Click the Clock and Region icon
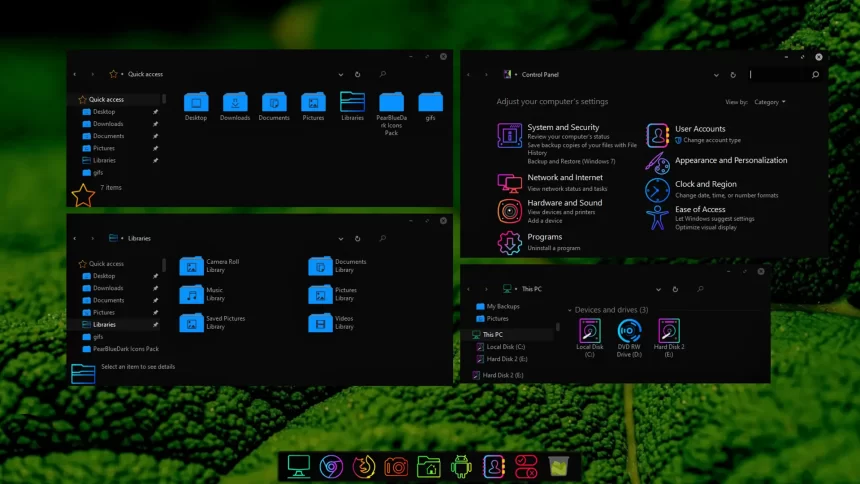The width and height of the screenshot is (860, 484). pyautogui.click(x=657, y=191)
